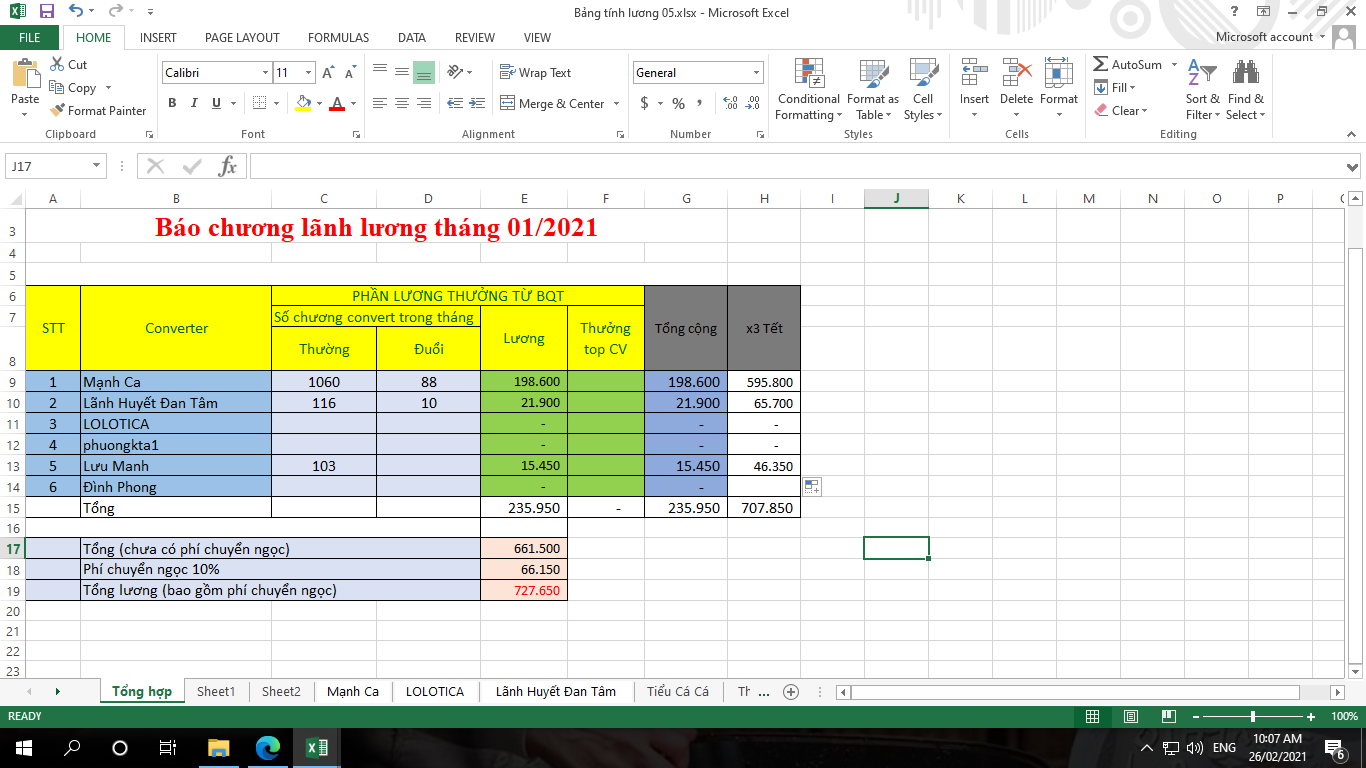Select cell E19 with value 727.650

click(524, 591)
